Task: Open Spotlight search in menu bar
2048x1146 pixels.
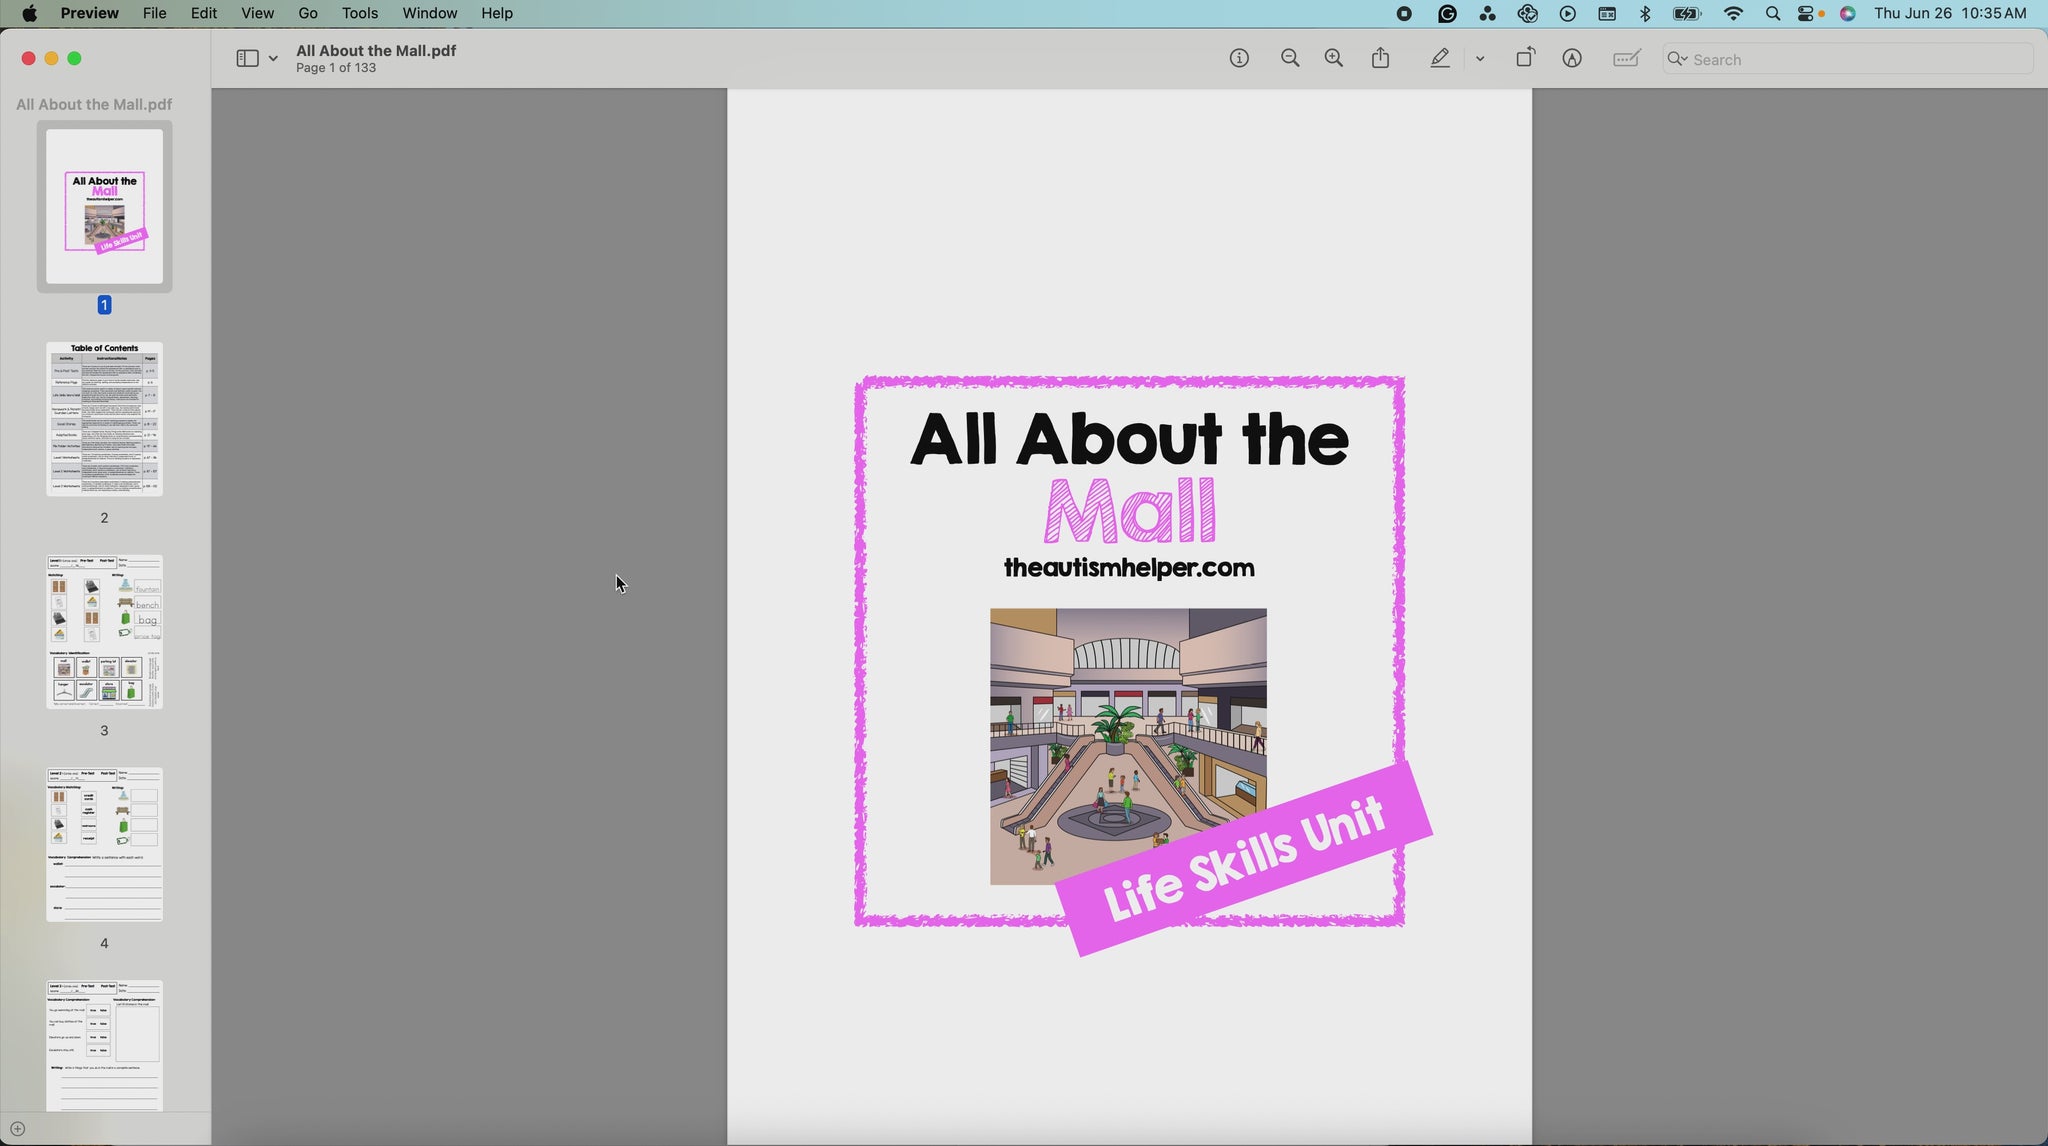Action: 1772,14
